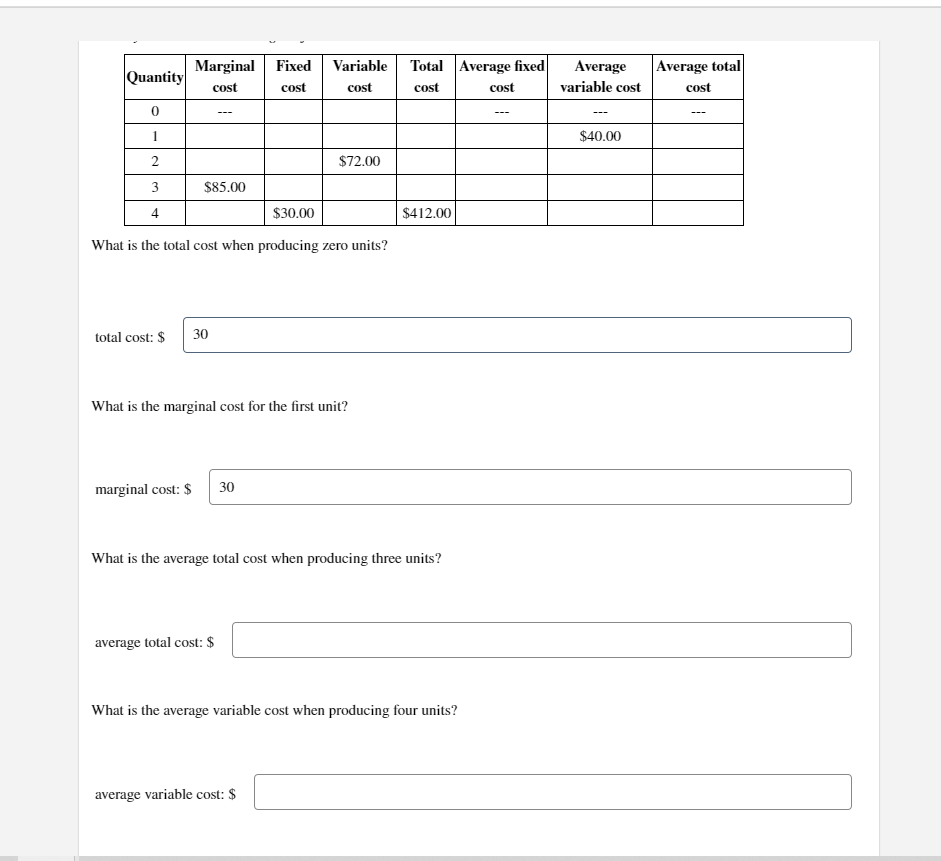Click the marginal cost answer input field
The height and width of the screenshot is (861, 941).
[530, 487]
